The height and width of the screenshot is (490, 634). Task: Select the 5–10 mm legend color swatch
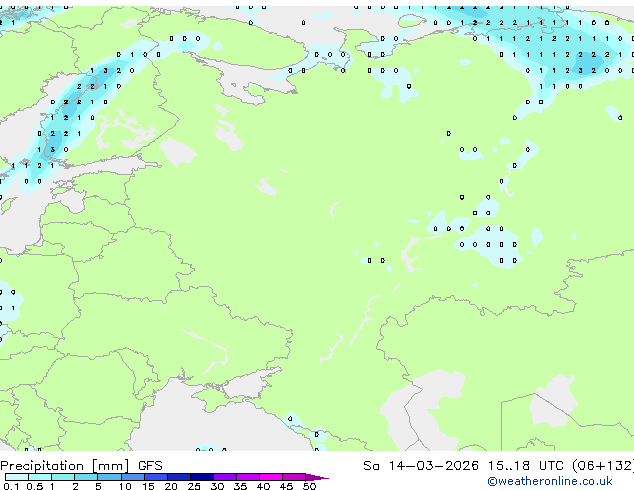coord(109,477)
